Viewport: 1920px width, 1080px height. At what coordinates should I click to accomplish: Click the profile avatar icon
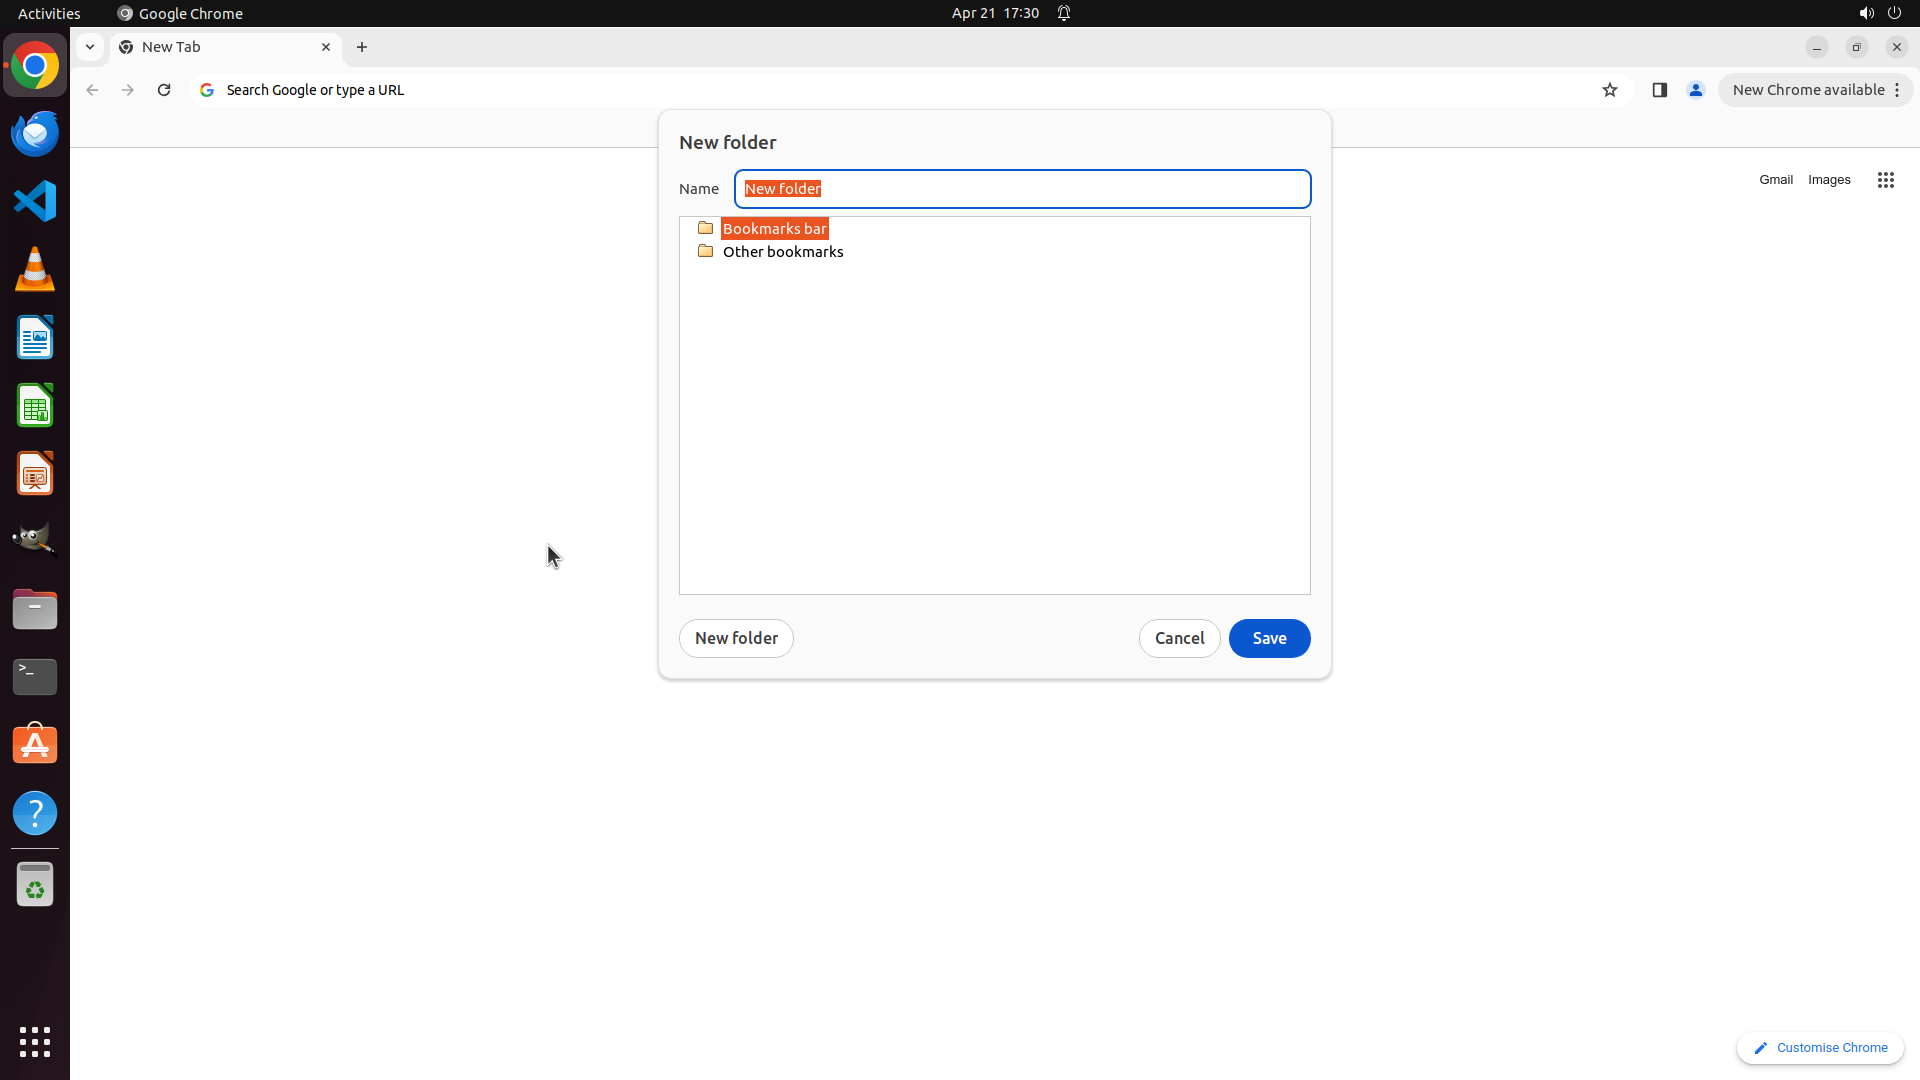[1695, 90]
